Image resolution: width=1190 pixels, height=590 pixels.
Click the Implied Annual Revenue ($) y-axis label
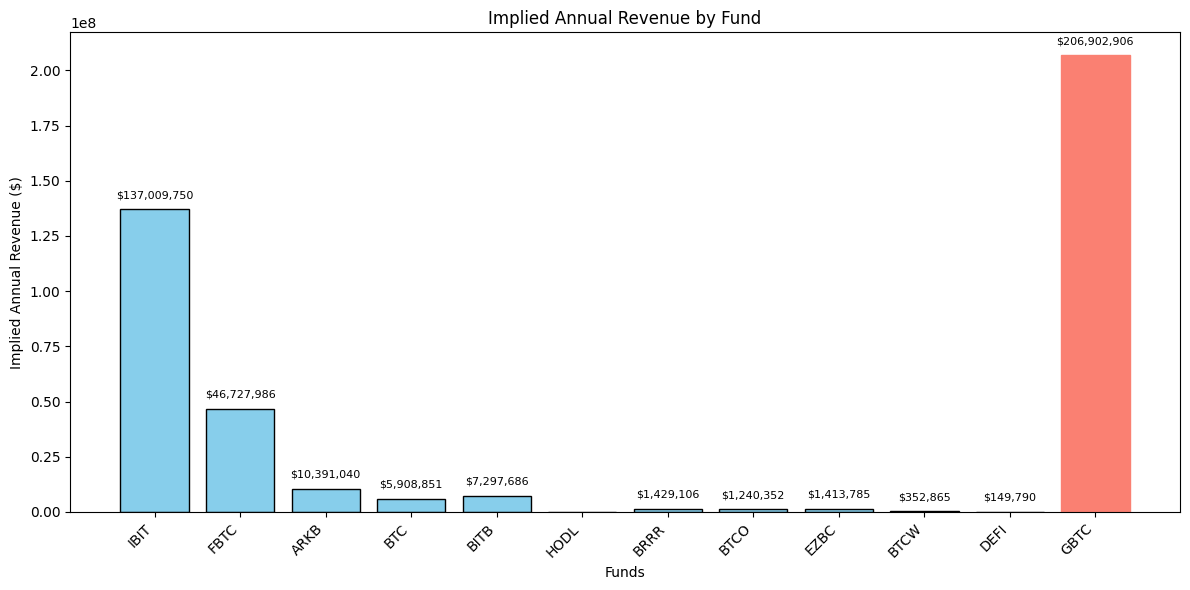[16, 273]
